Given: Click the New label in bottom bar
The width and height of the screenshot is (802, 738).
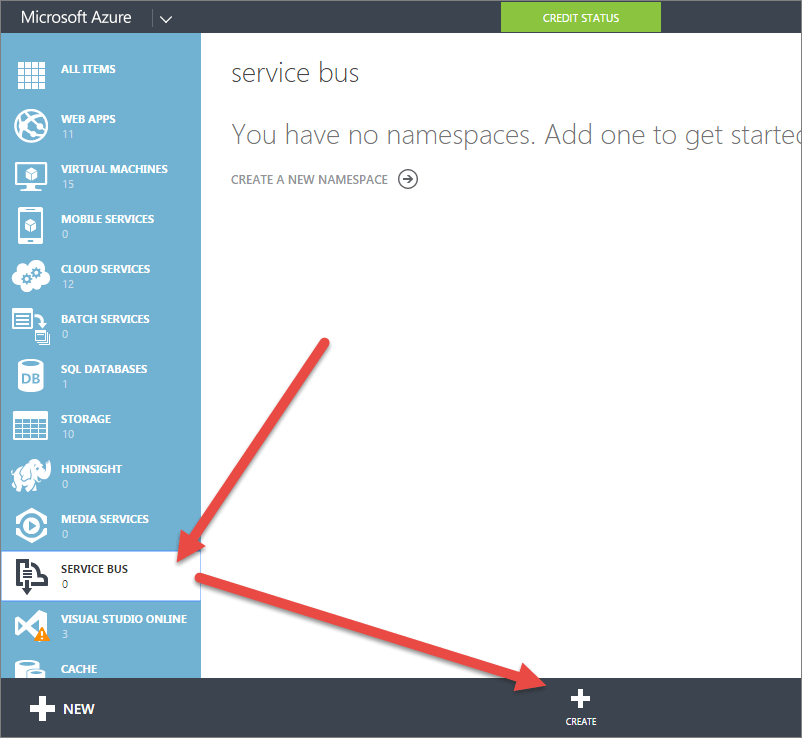Looking at the screenshot, I should (x=79, y=709).
